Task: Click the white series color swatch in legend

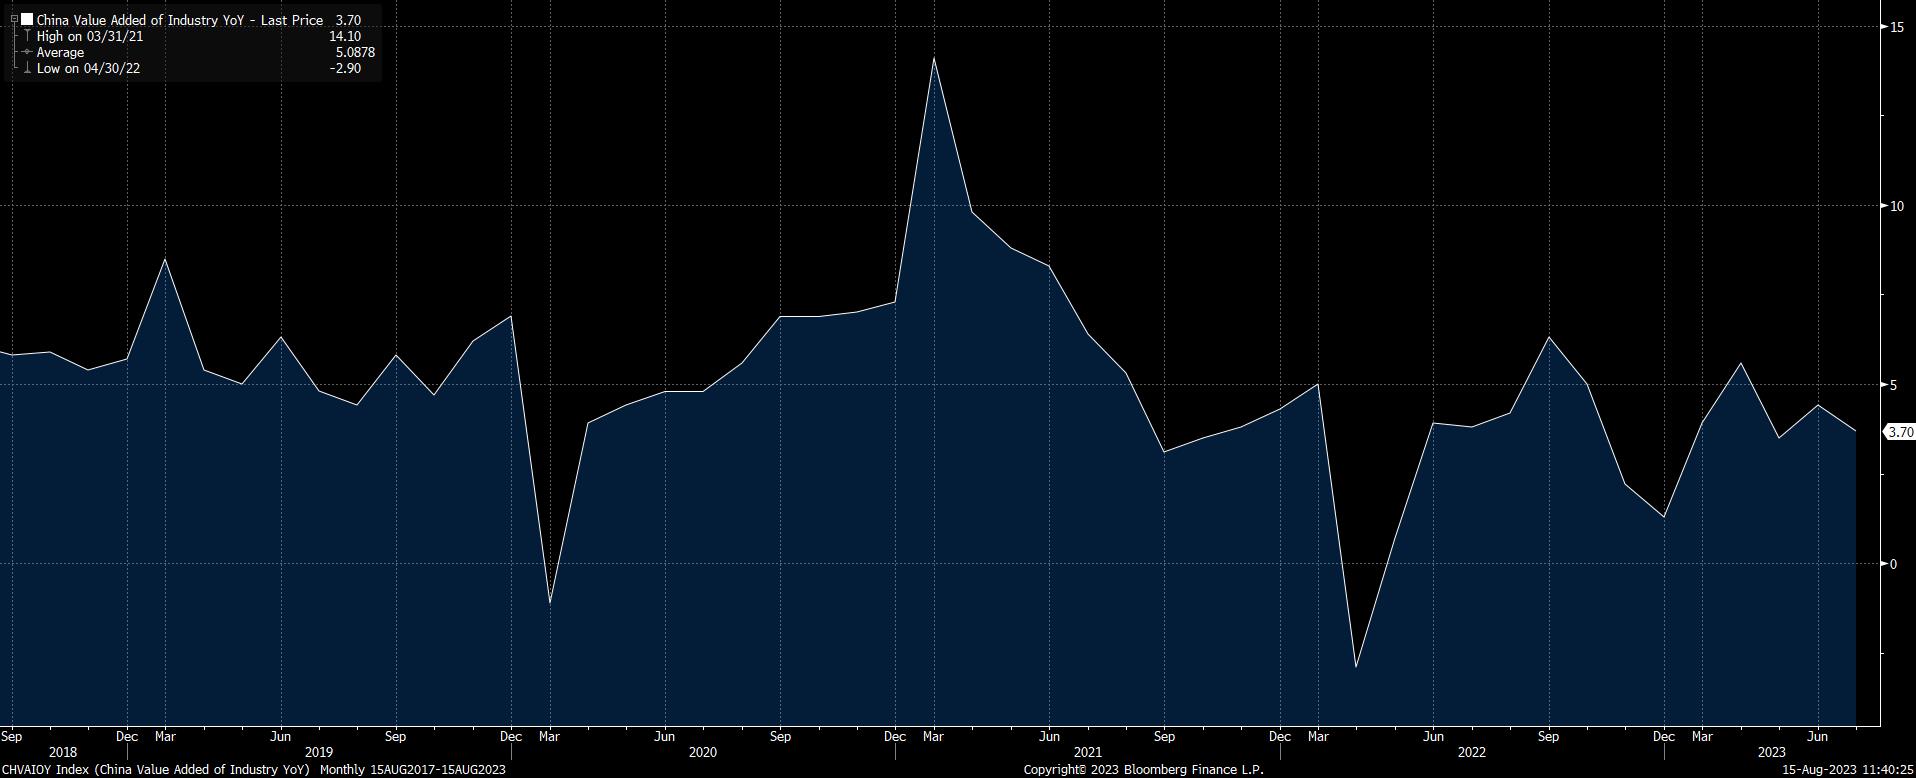Action: click(x=27, y=19)
